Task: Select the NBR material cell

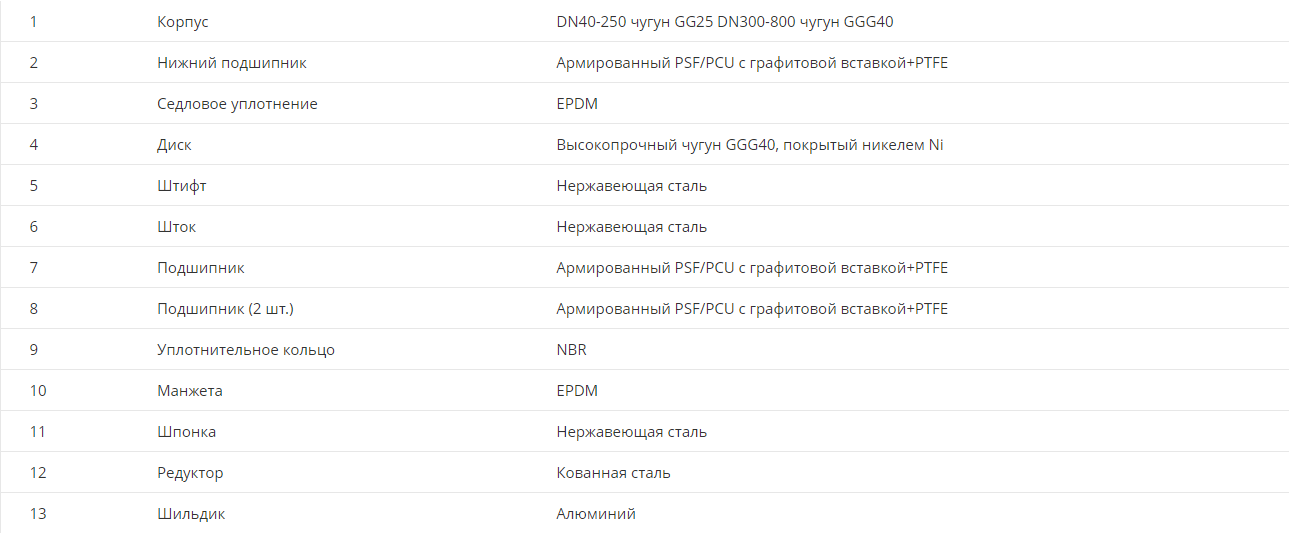Action: click(x=572, y=350)
